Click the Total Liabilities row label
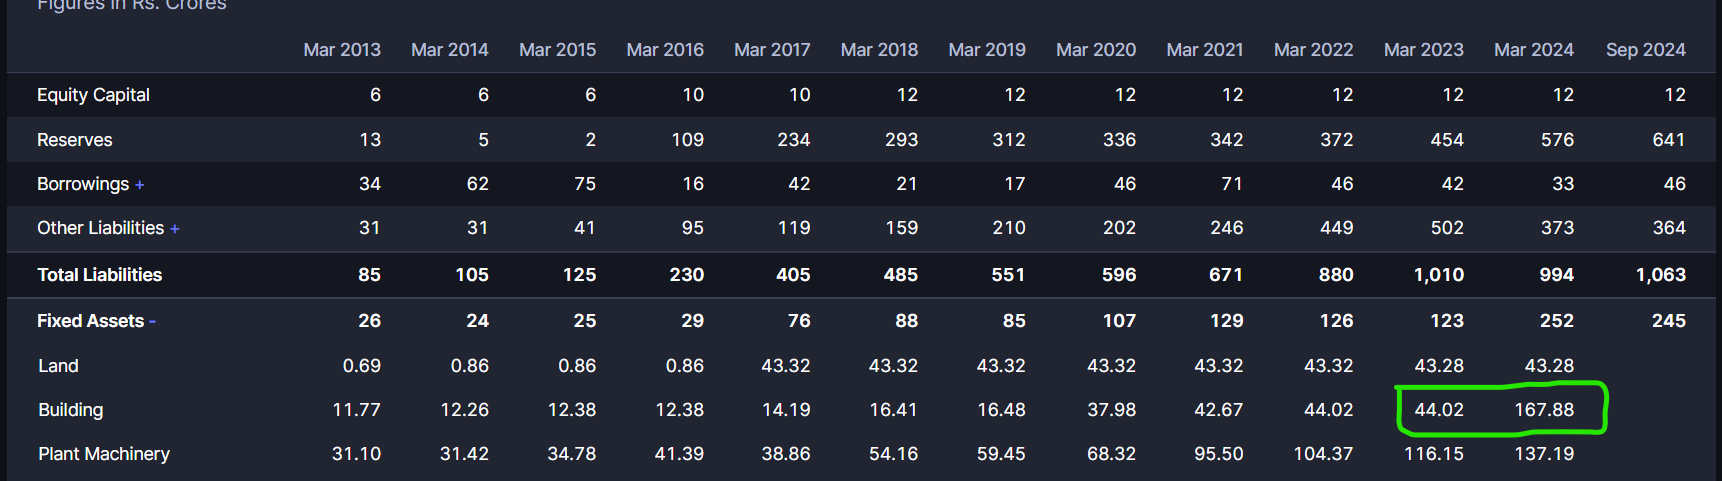 tap(99, 275)
